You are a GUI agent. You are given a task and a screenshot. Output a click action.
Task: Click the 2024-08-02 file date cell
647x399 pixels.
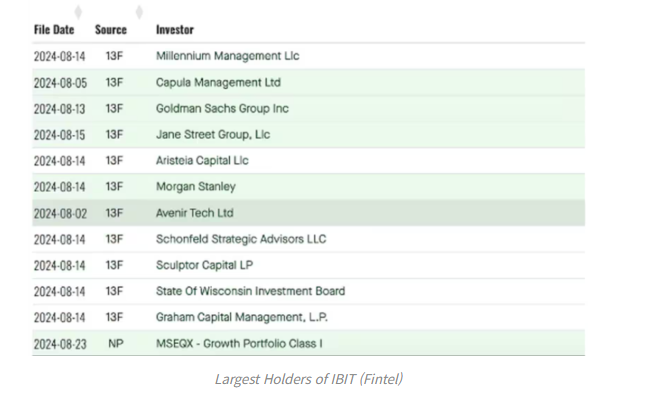[x=60, y=213]
